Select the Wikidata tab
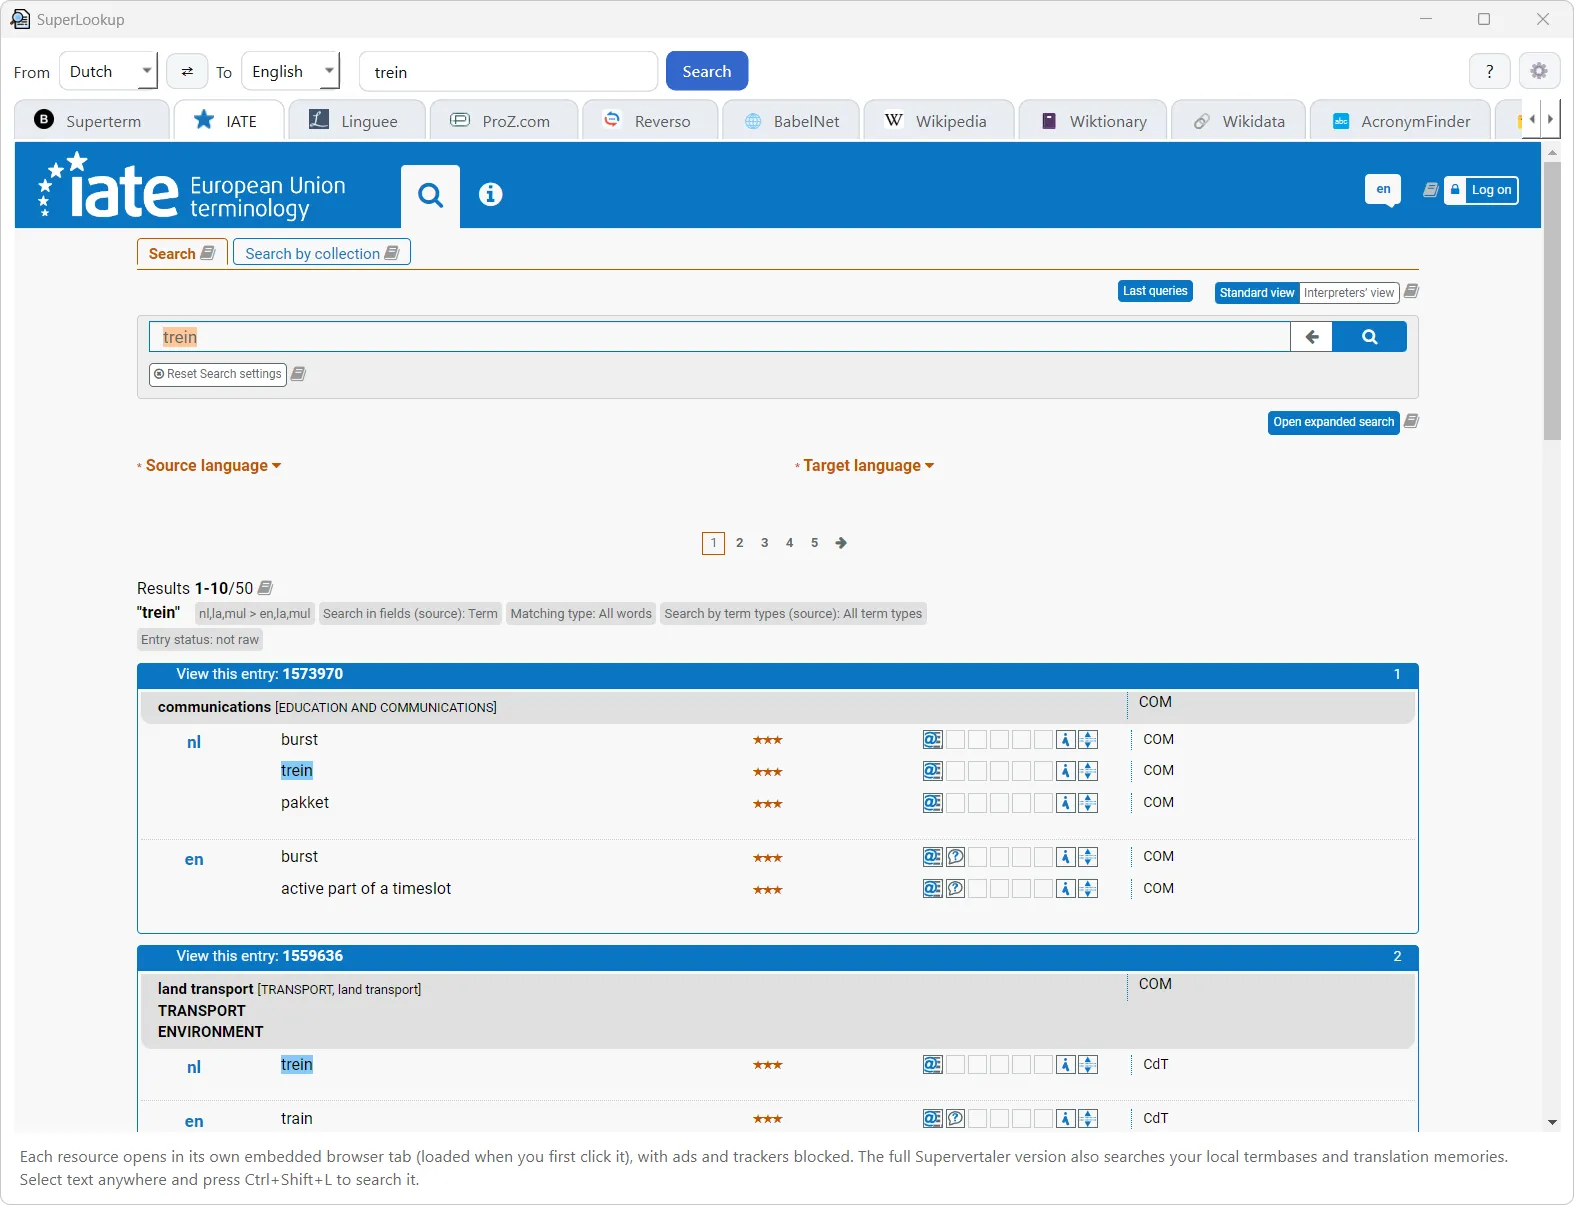Image resolution: width=1574 pixels, height=1205 pixels. pos(1238,121)
